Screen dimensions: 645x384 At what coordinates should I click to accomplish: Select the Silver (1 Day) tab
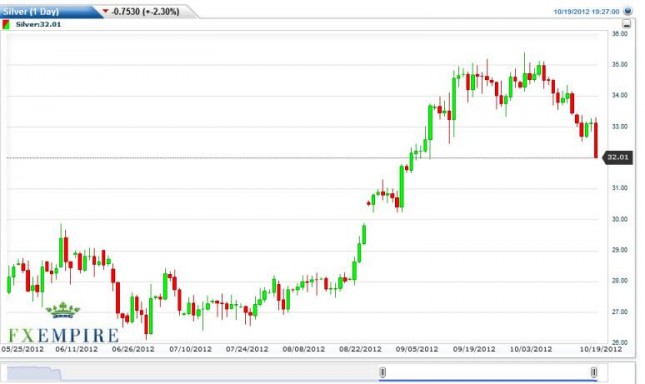point(31,11)
